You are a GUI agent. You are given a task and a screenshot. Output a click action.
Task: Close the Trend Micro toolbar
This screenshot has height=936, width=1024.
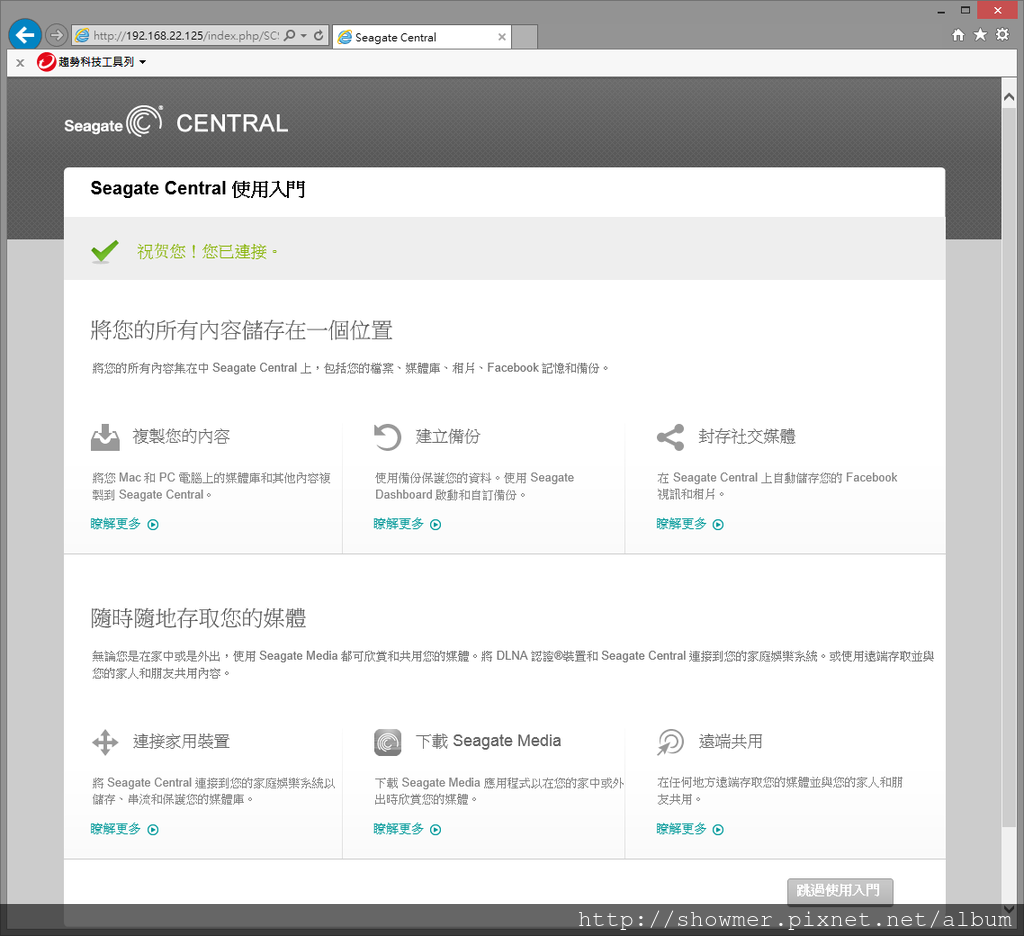20,63
